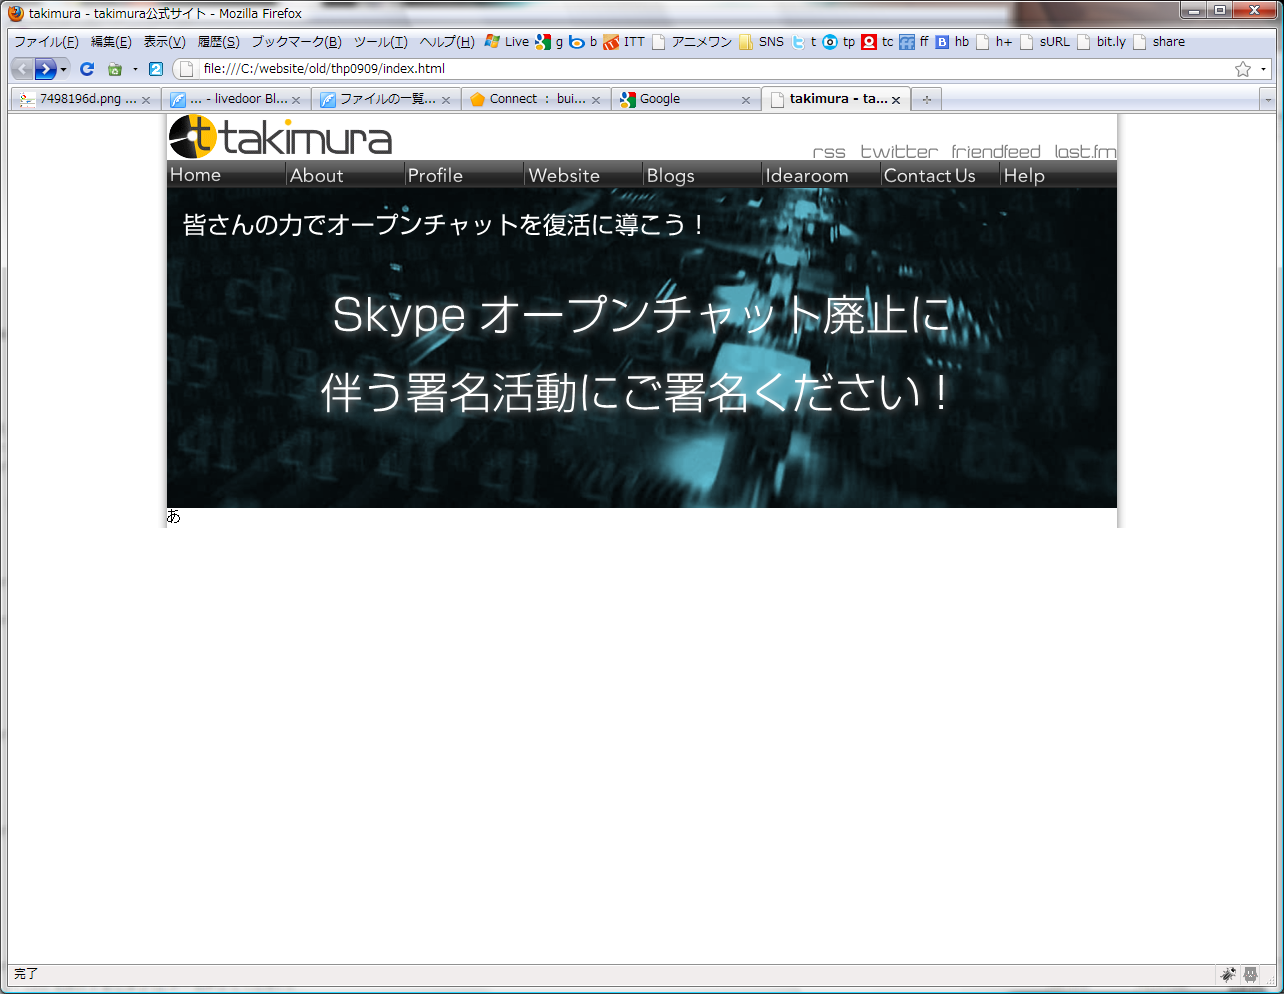This screenshot has height=994, width=1284.
Task: Open the ヘルプ(H) menu
Action: pos(447,42)
